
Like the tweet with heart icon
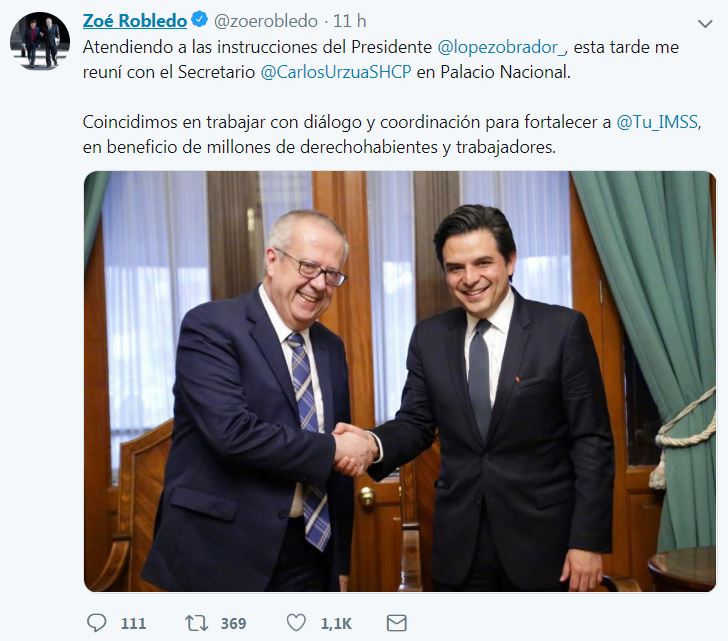click(296, 622)
